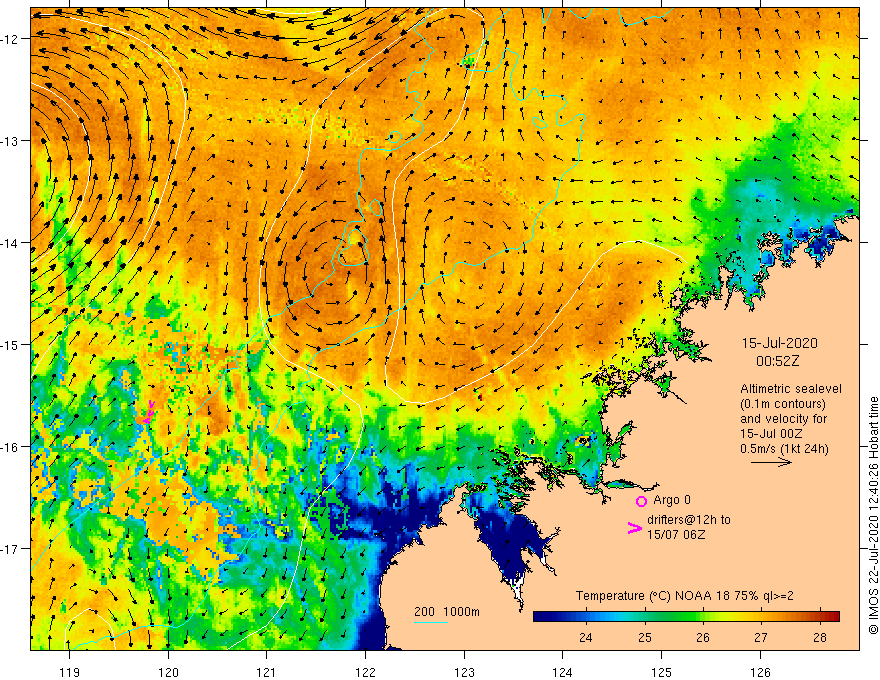Click the '15/07 06Z' legend text
This screenshot has width=880, height=680.
(676, 535)
